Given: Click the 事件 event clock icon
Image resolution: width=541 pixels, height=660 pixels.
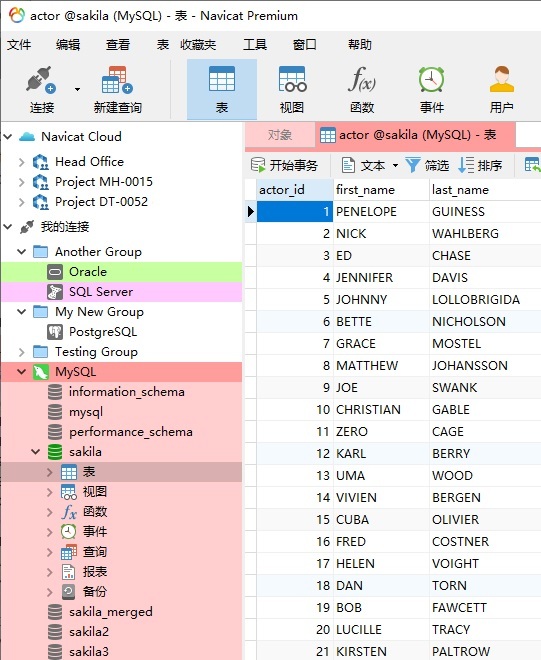Looking at the screenshot, I should (431, 80).
